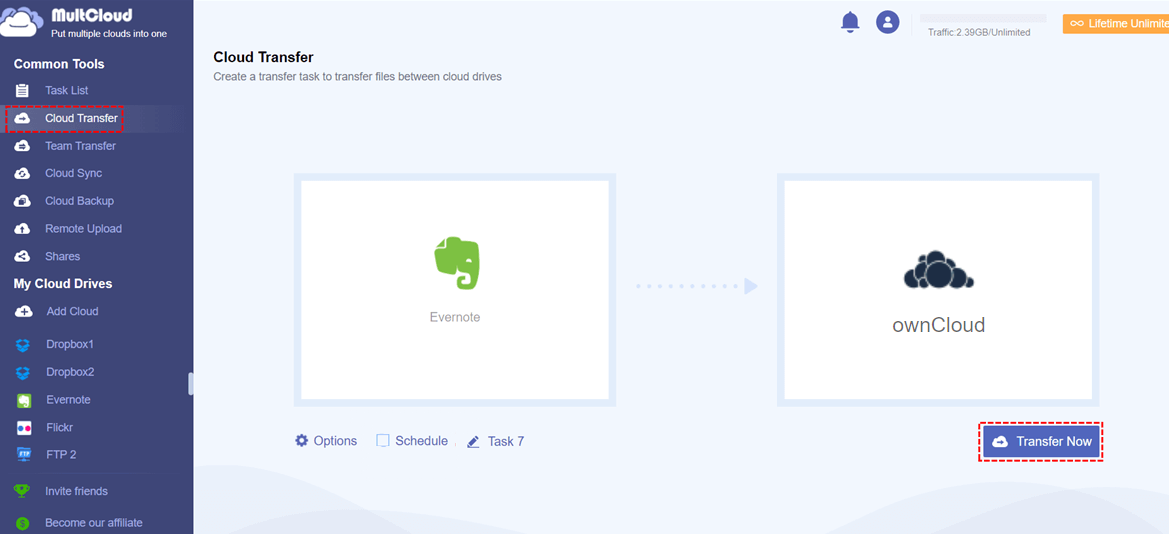Click the MultCloud logo
Viewport: 1169px width, 534px height.
(84, 22)
